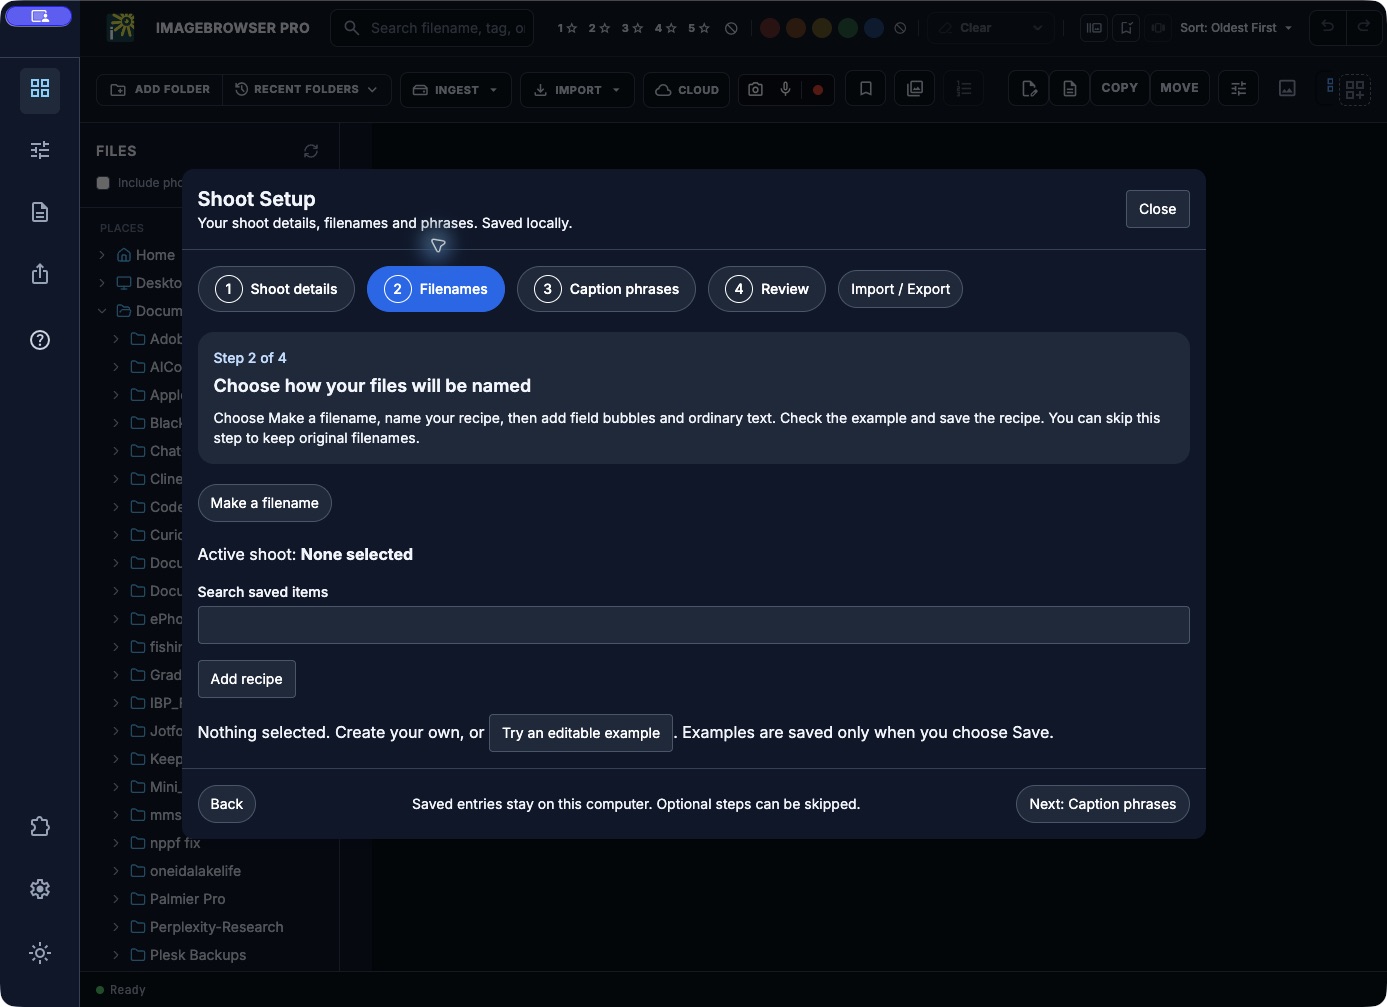The image size is (1387, 1007).
Task: Toggle the 1-star rating filter
Action: click(x=567, y=28)
